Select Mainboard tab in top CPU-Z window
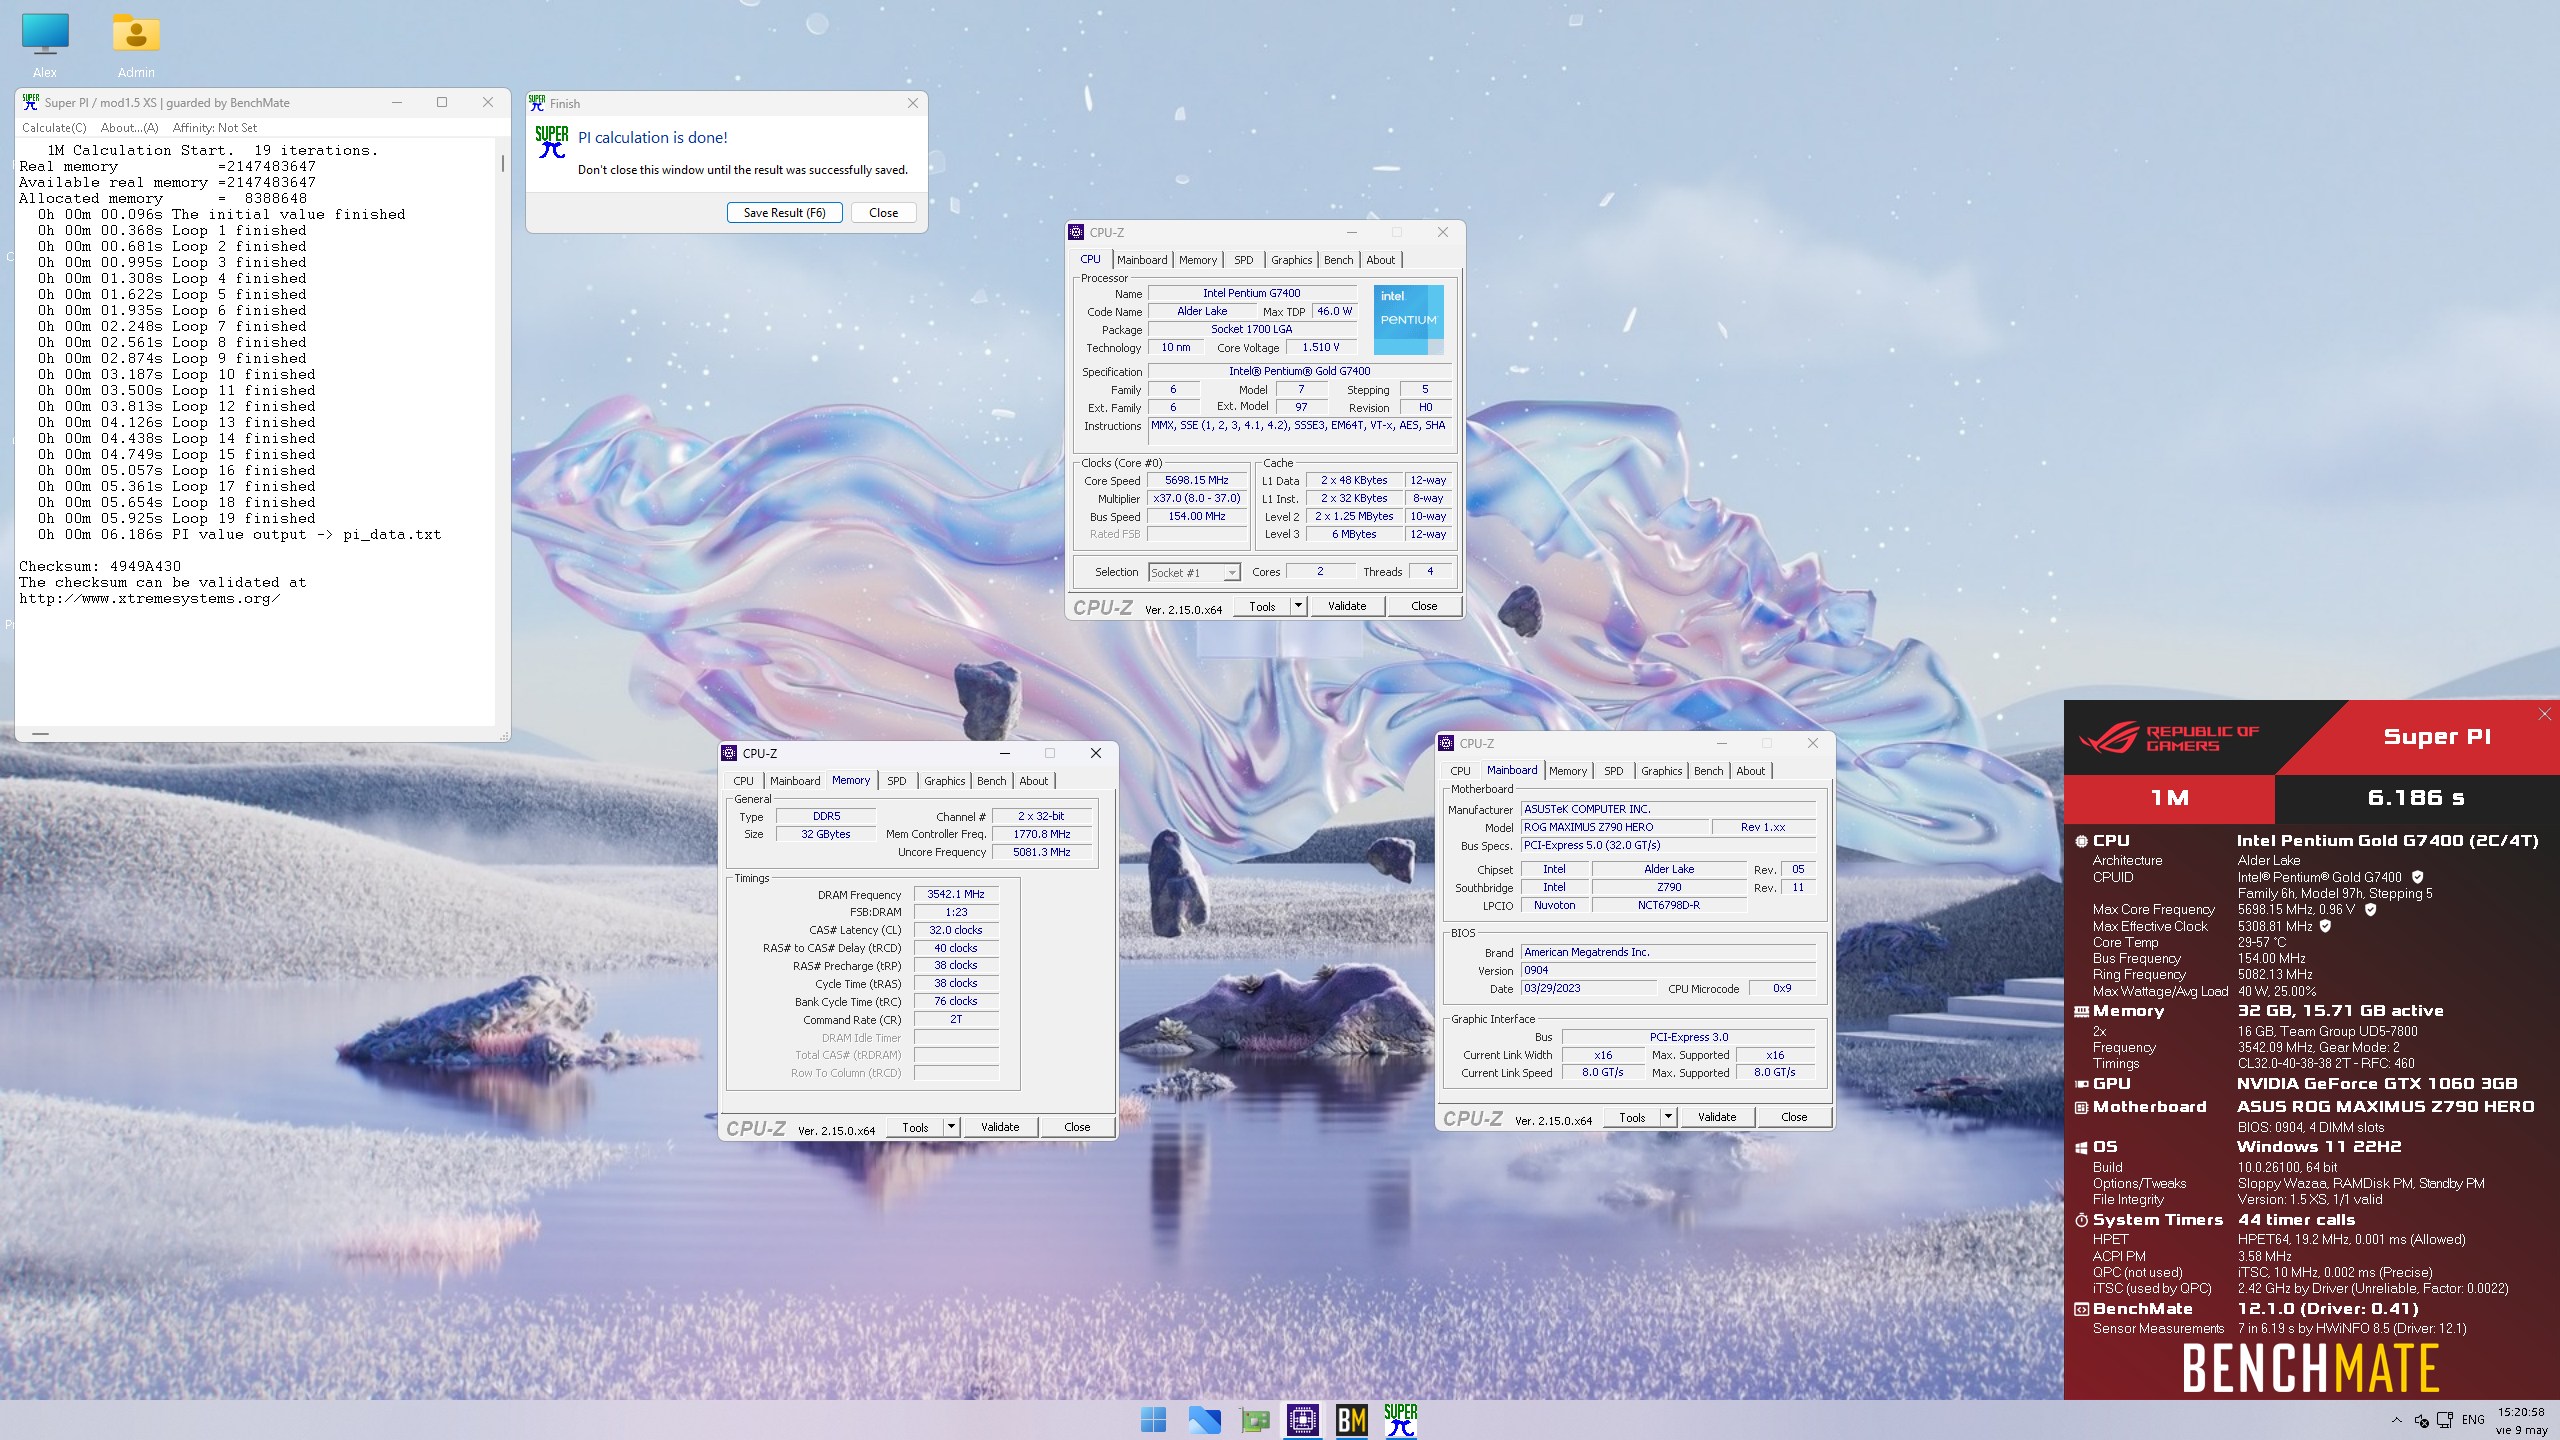 click(1142, 260)
